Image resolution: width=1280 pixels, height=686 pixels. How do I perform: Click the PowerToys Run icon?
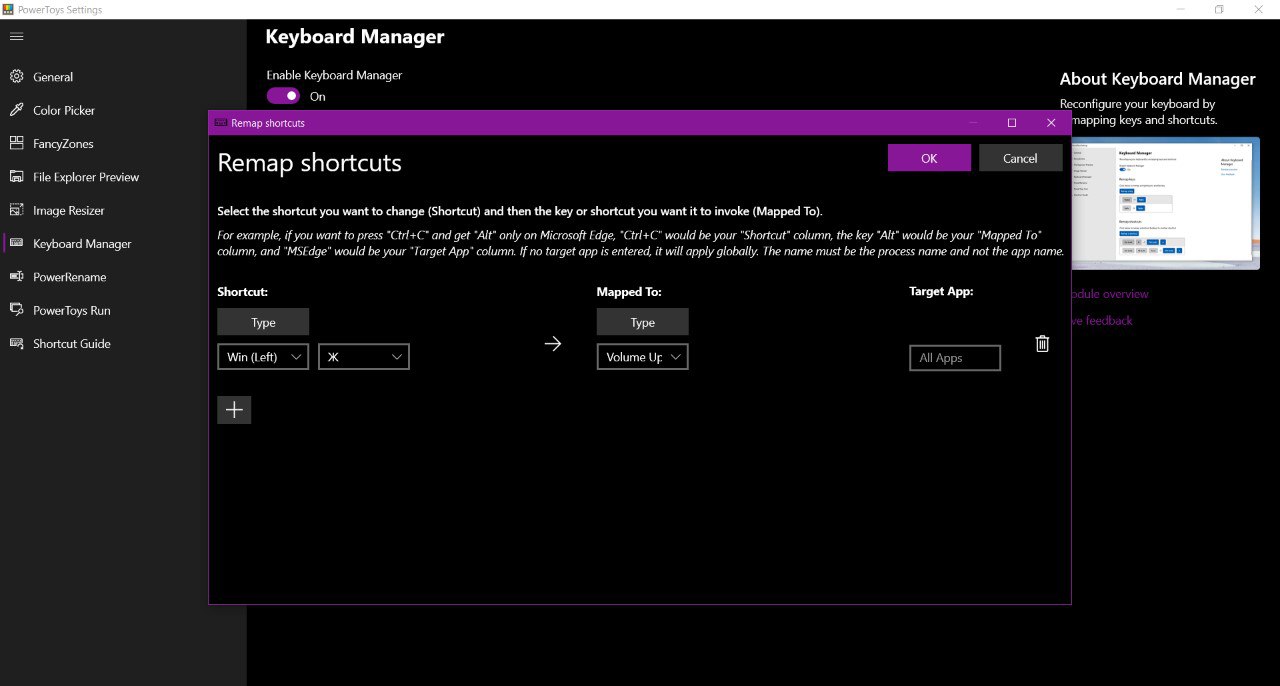(16, 310)
